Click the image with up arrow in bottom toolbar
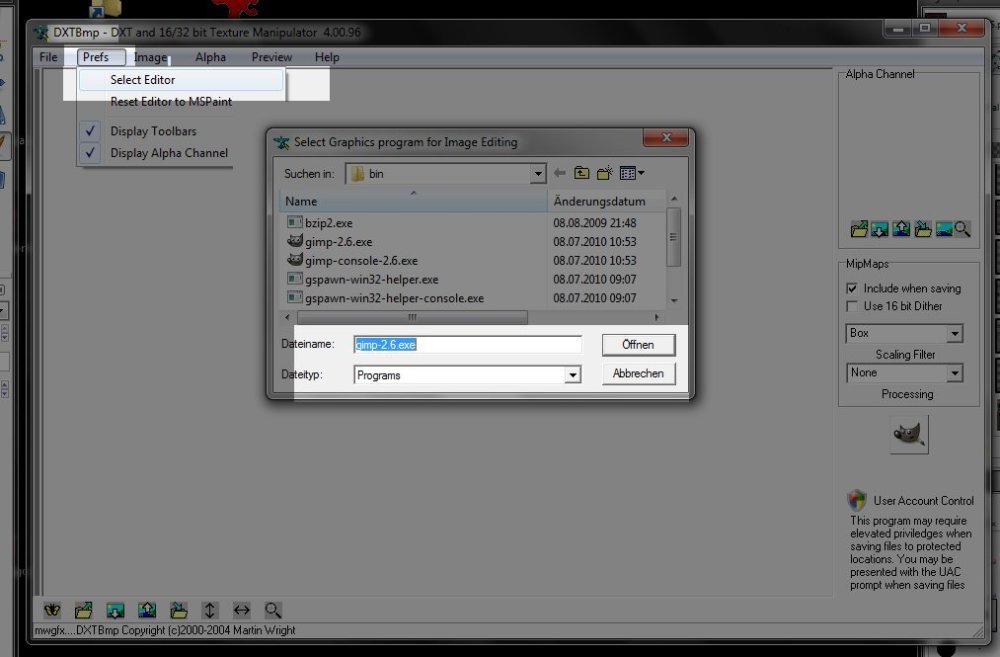The image size is (1000, 657). tap(147, 610)
